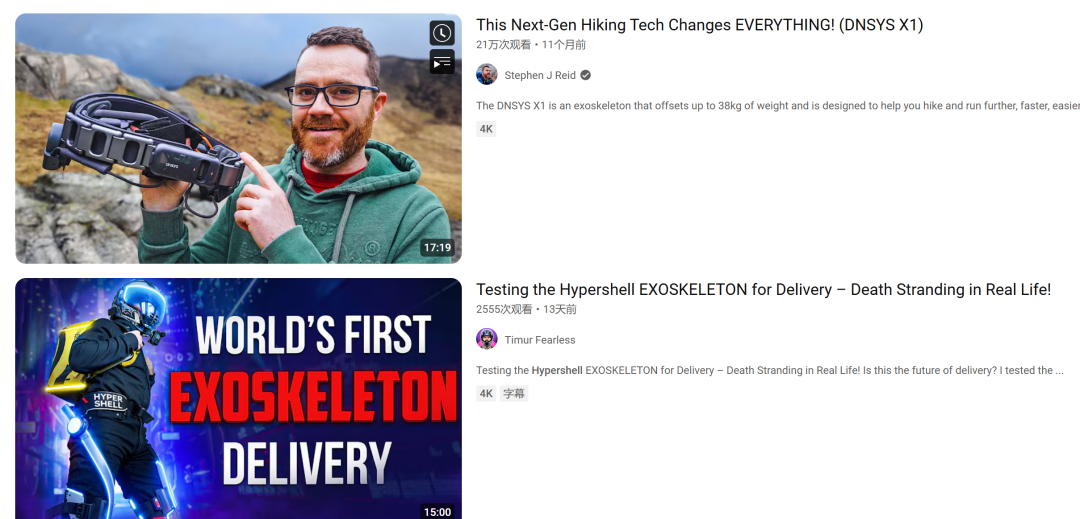Click the 15:00 duration badge
Screen dimensions: 1080x519
click(437, 511)
